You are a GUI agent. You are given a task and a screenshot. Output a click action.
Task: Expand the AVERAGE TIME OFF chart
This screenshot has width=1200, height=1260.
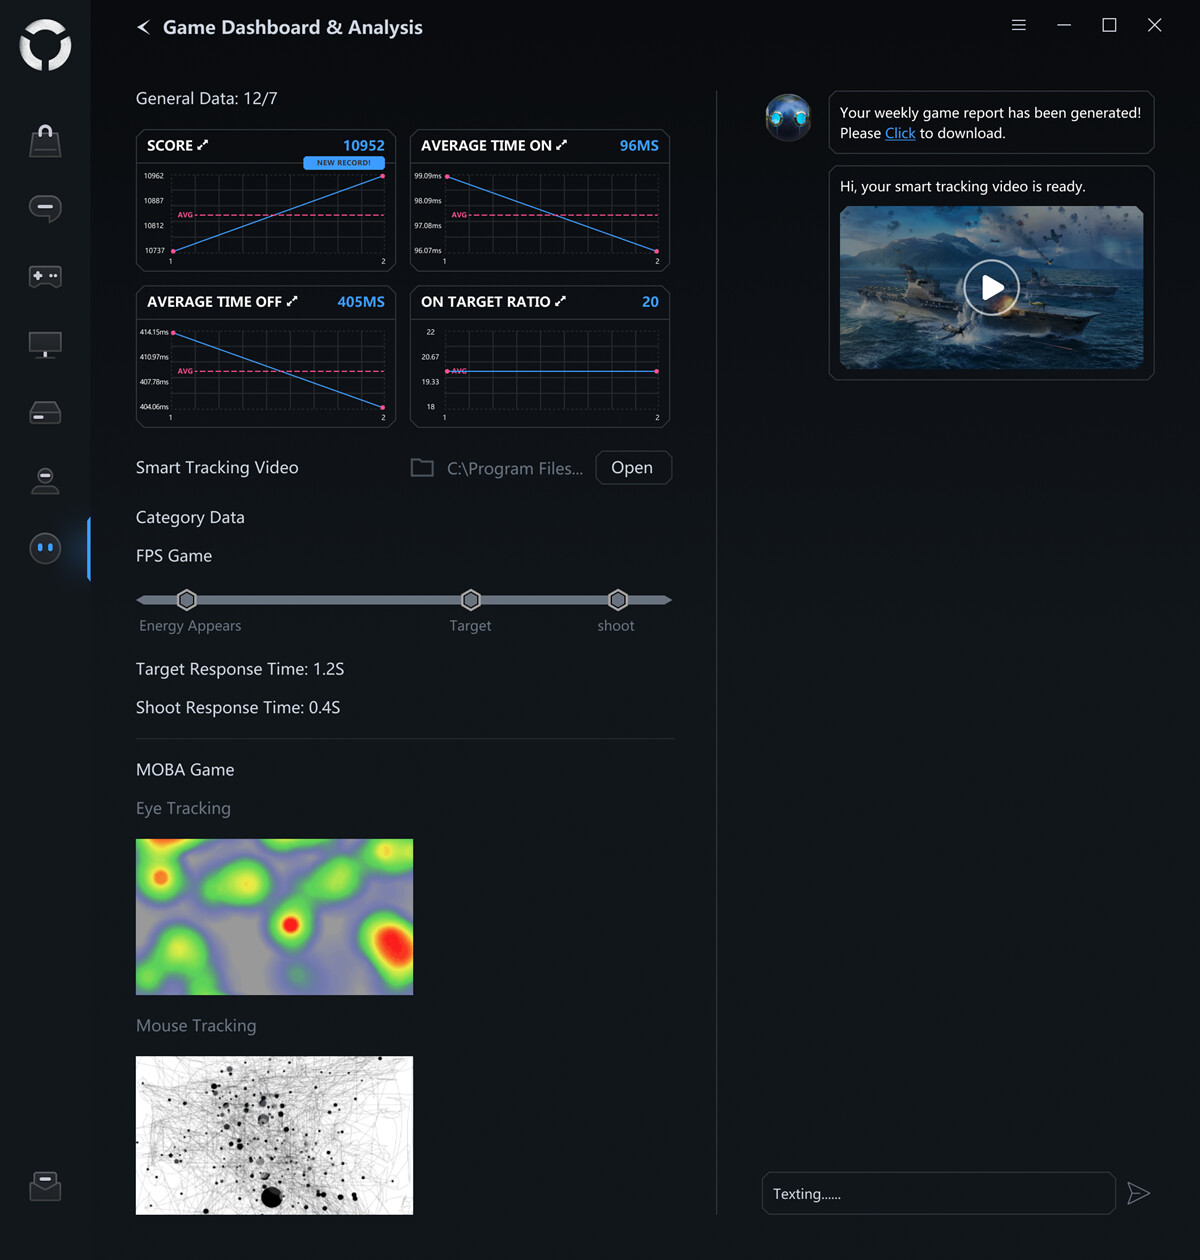292,301
